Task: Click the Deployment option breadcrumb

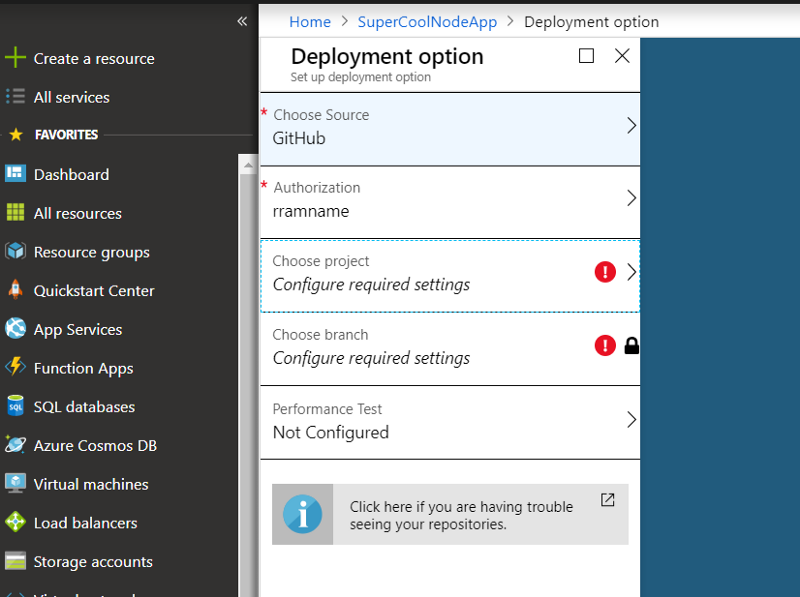Action: coord(591,22)
